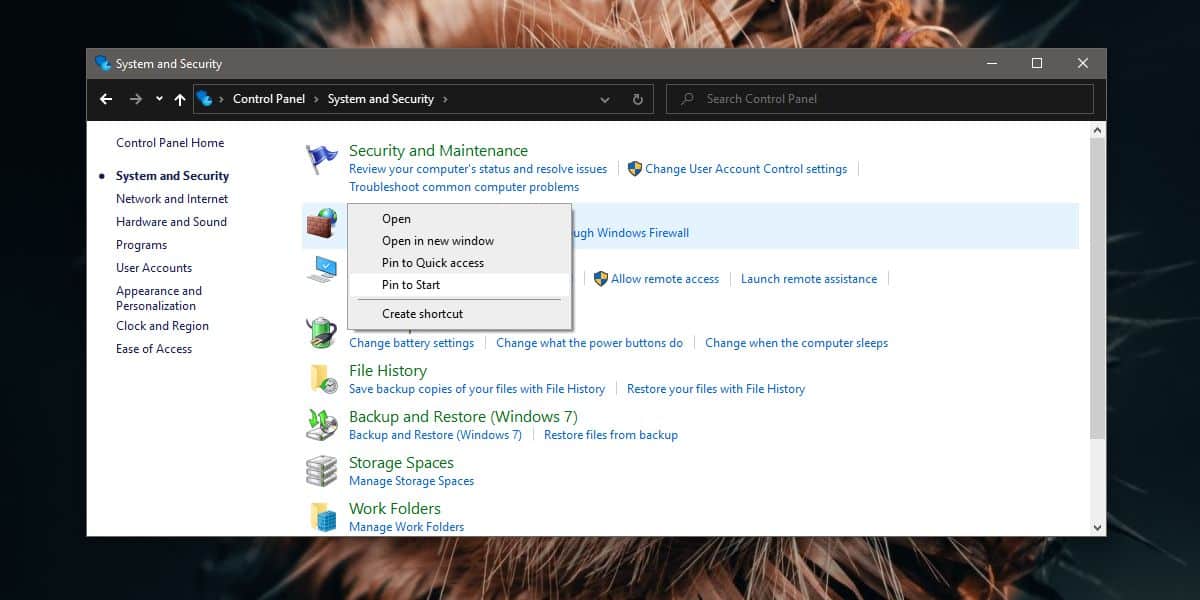Screen dimensions: 1200x600
Task: Open Review your computer's status link
Action: [478, 169]
